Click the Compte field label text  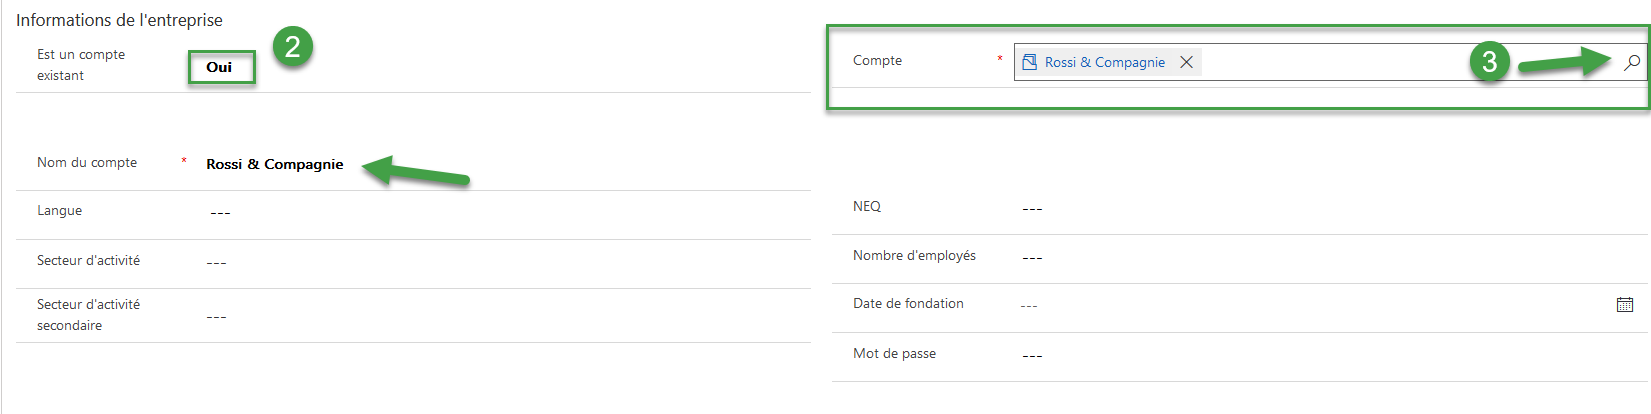877,61
